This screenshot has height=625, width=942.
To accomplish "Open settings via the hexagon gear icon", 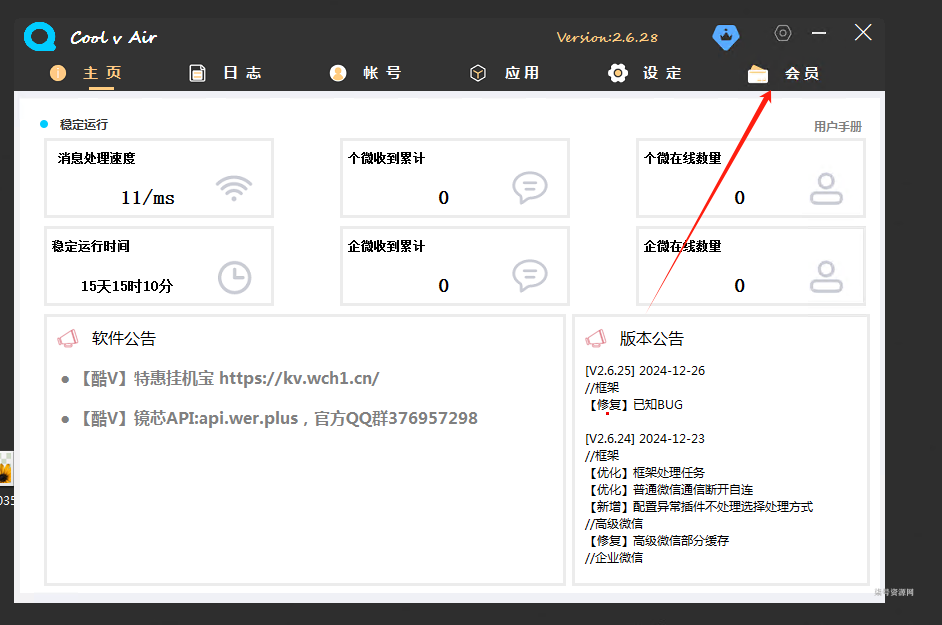I will point(783,33).
